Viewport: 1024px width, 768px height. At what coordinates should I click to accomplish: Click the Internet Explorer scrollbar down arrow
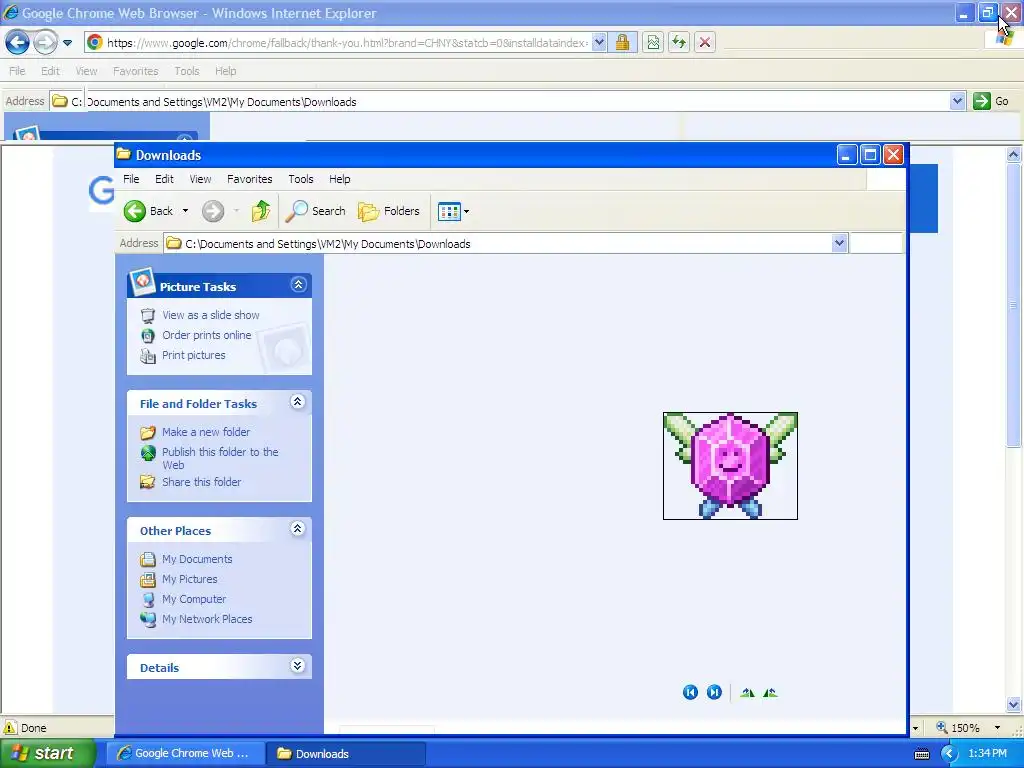pos(1014,705)
